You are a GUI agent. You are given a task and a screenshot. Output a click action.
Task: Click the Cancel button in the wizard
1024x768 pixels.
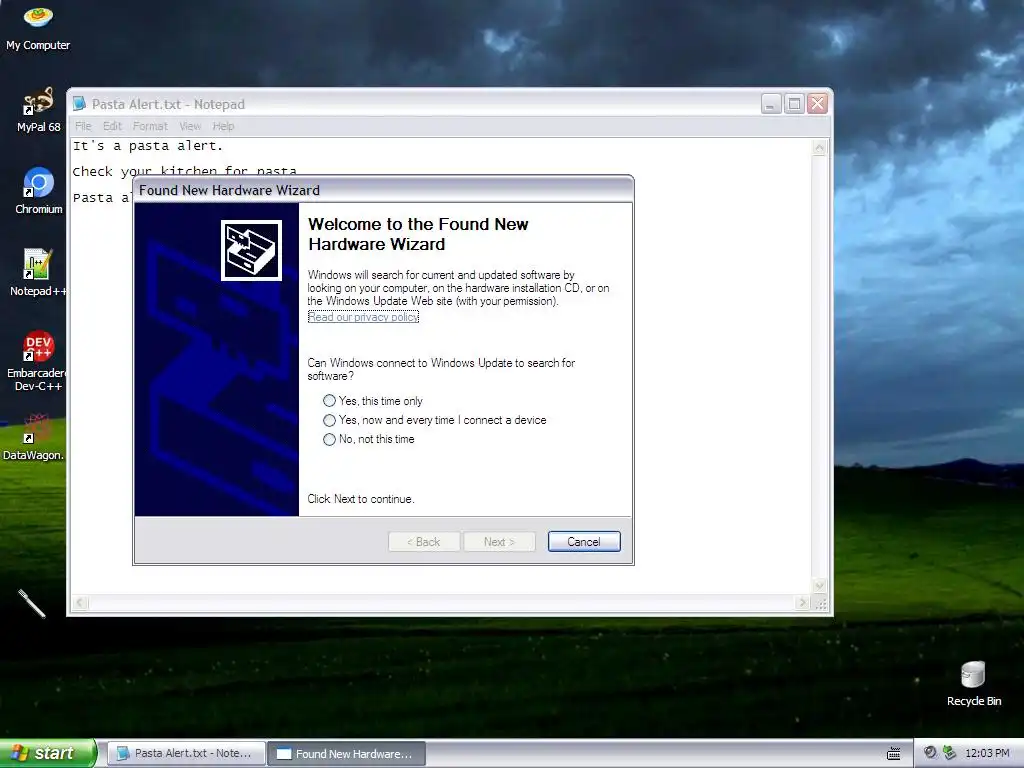pyautogui.click(x=584, y=541)
